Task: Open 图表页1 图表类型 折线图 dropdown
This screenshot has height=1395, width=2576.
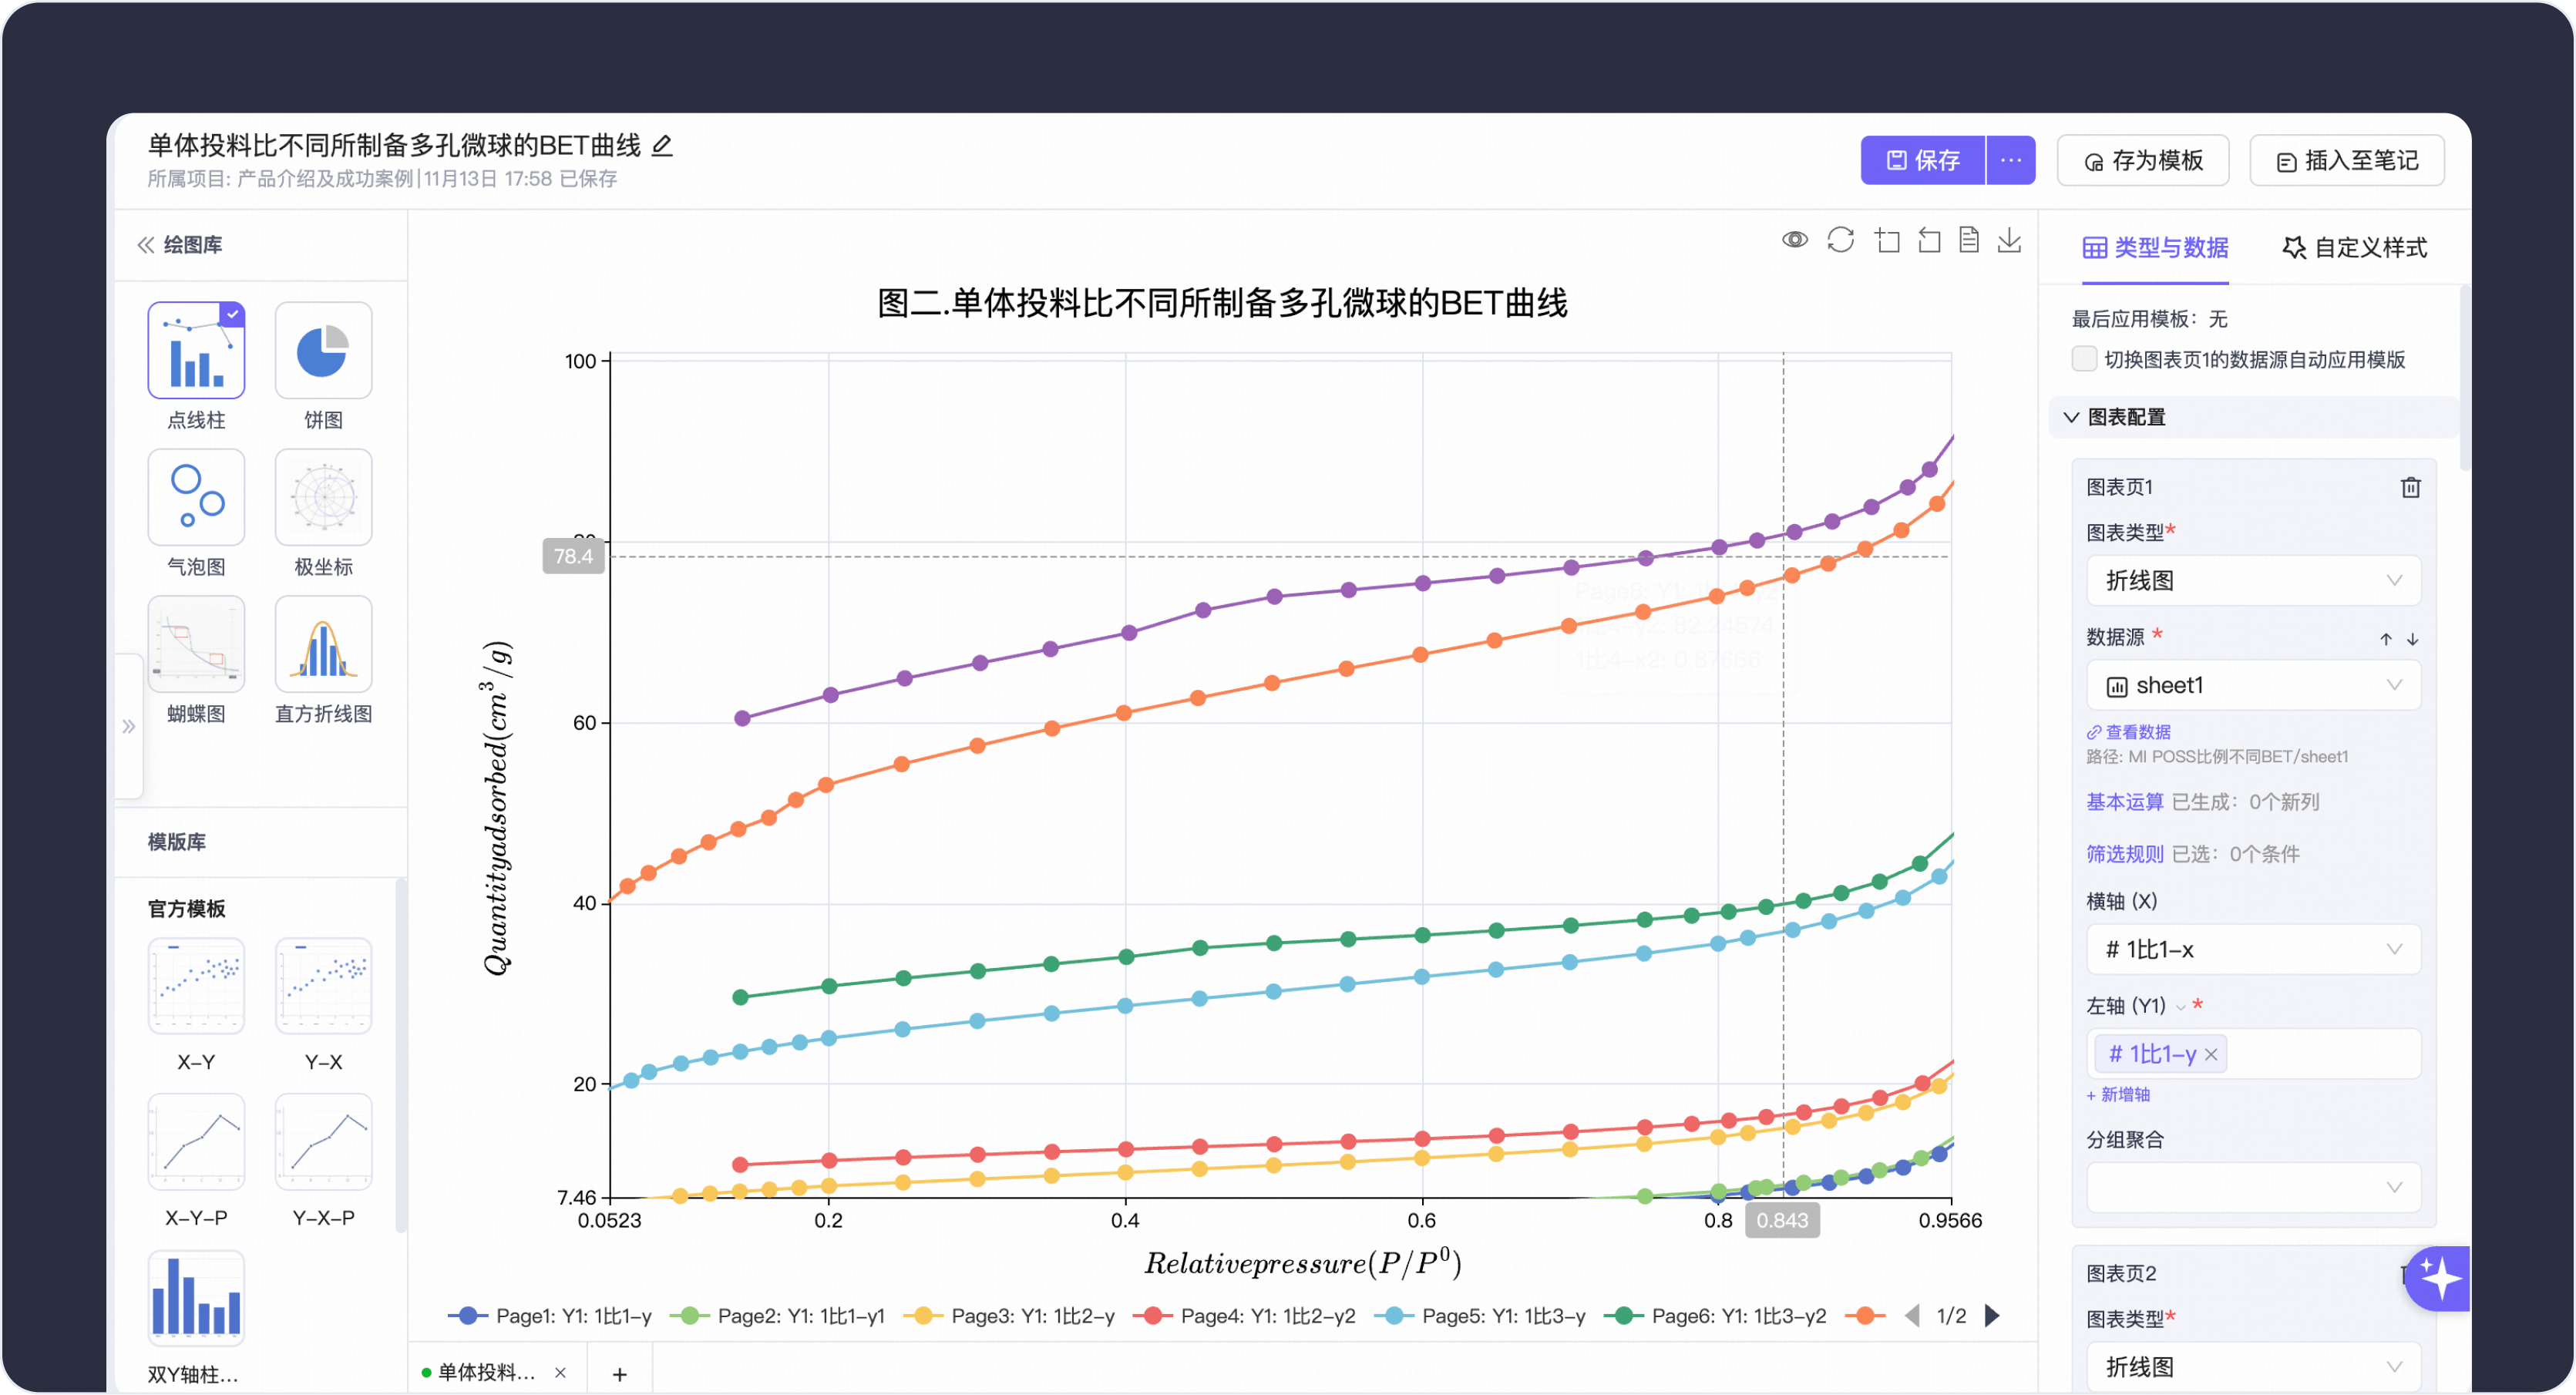Action: point(2253,581)
